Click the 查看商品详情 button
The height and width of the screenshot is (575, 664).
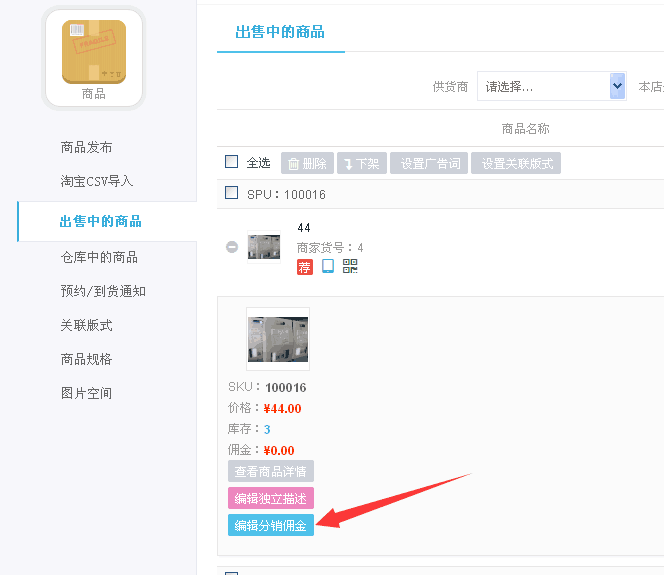(x=271, y=471)
